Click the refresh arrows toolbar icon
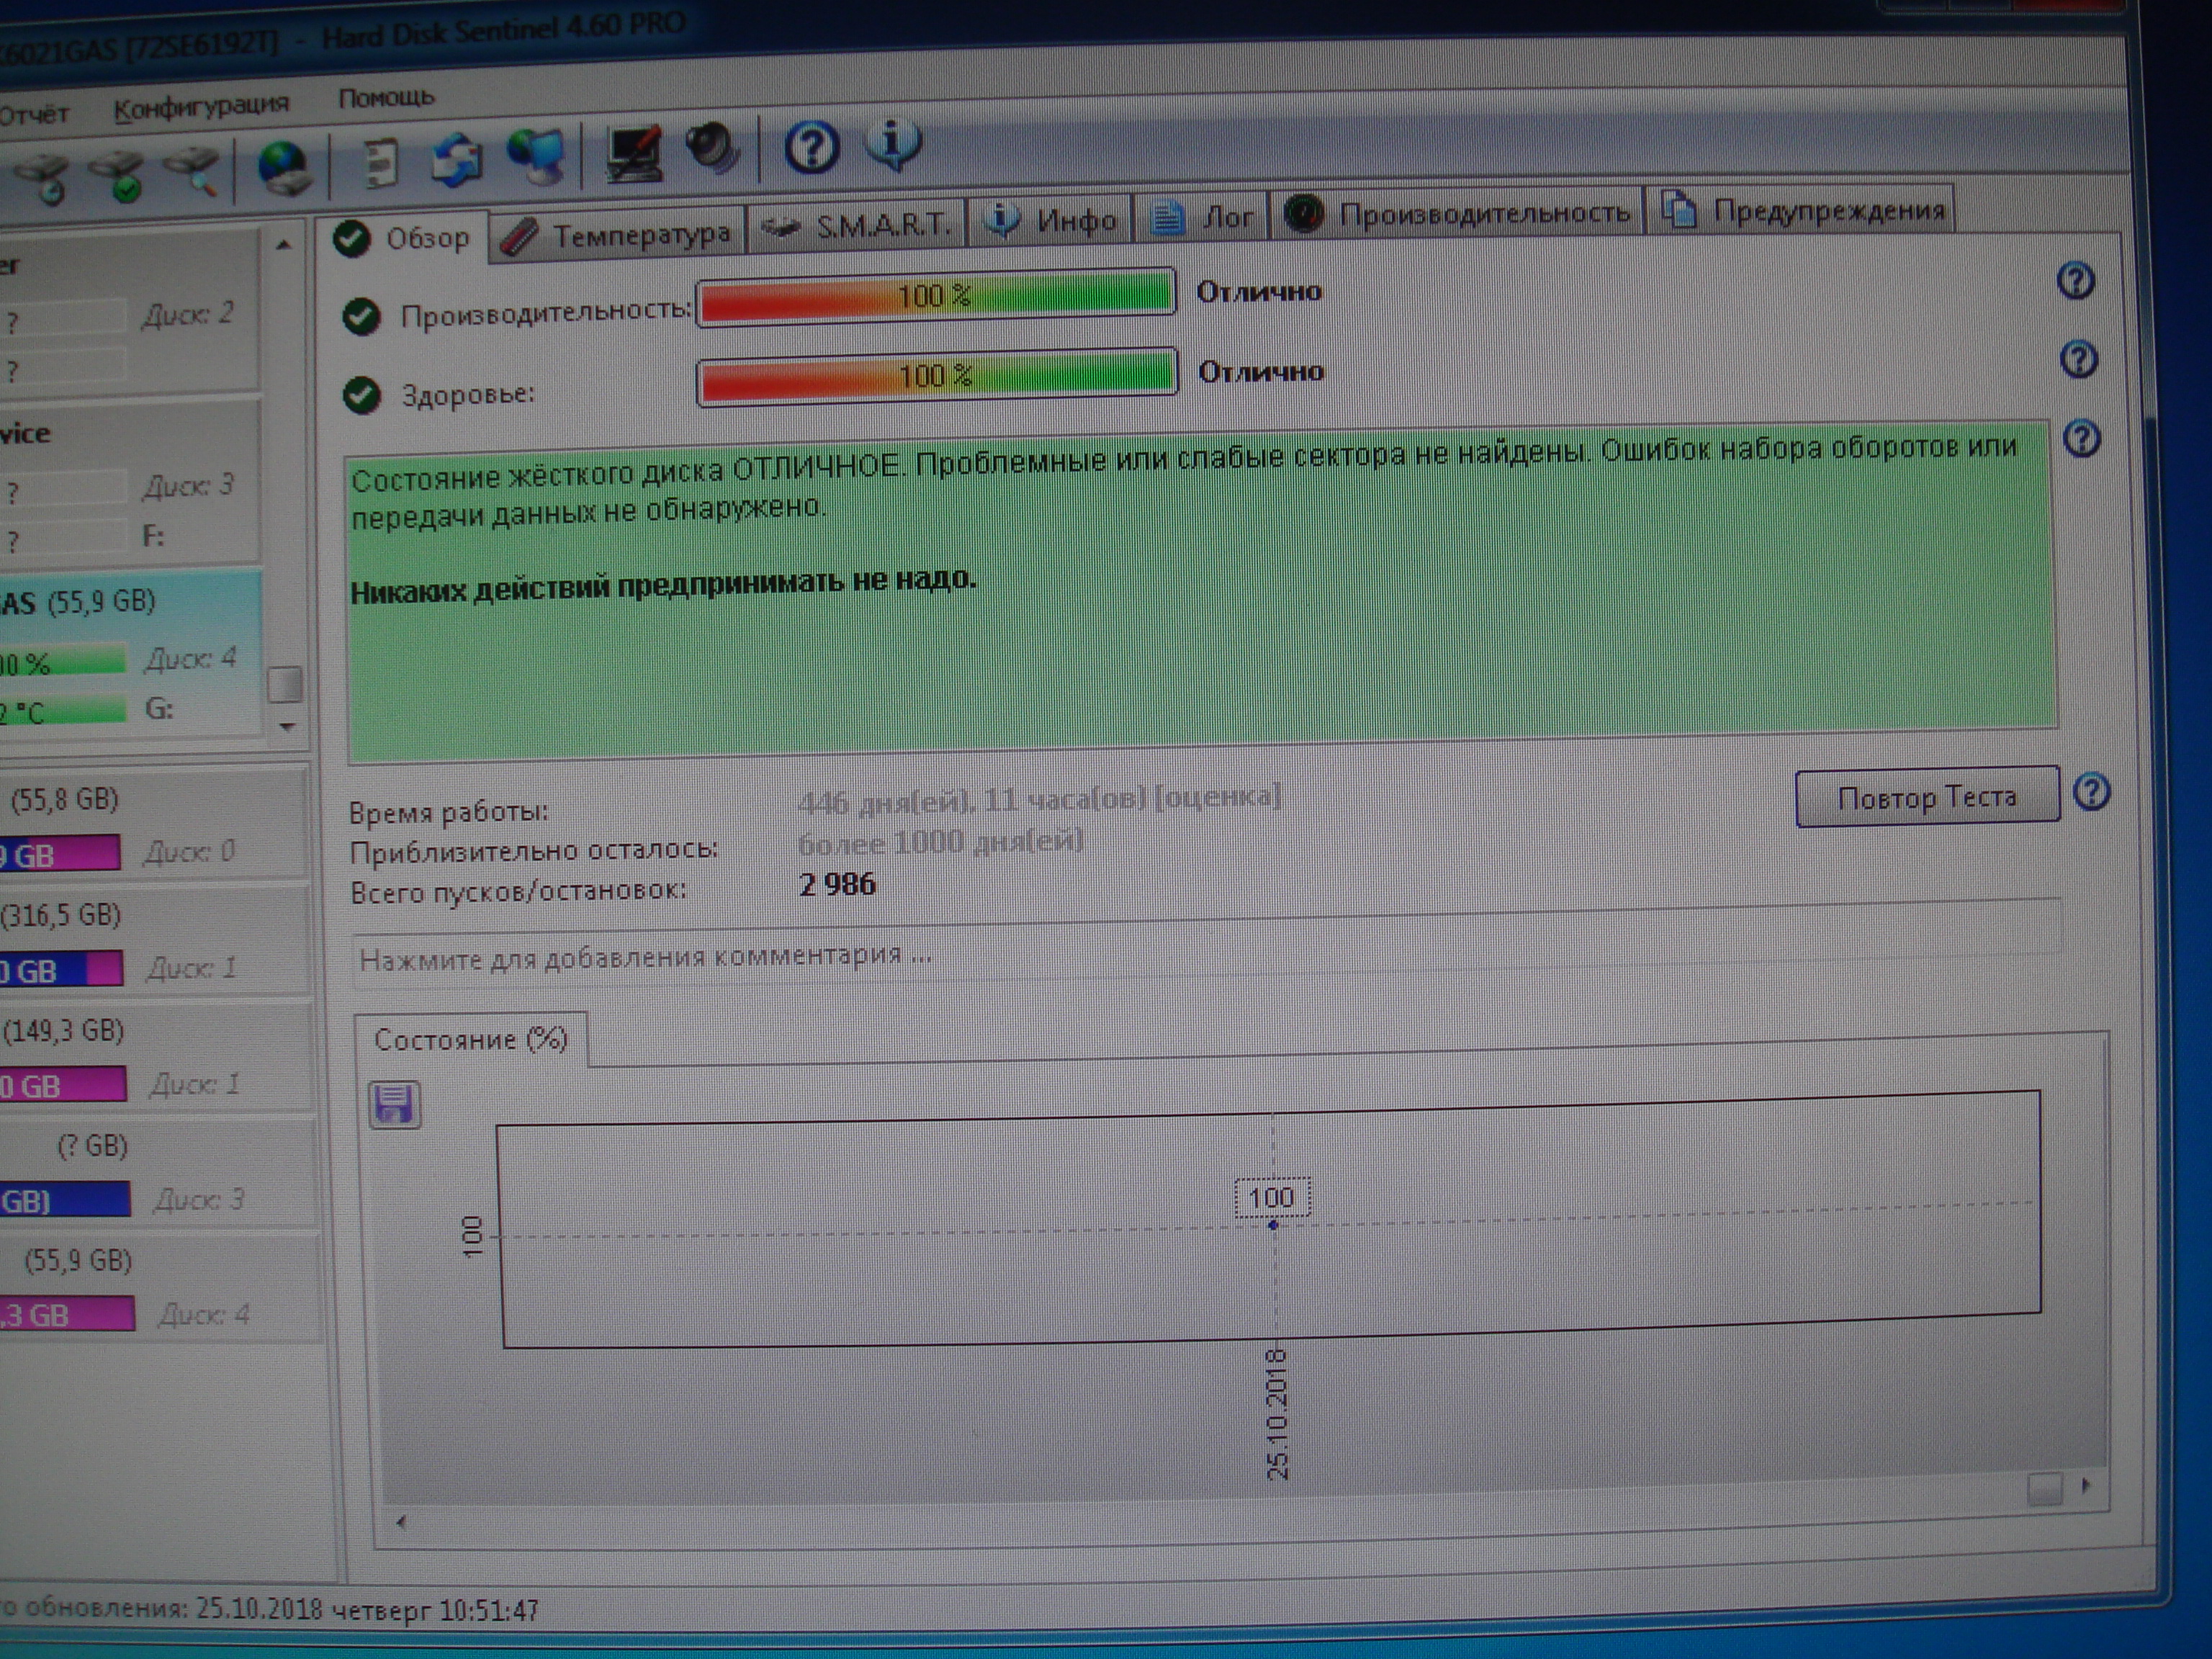The image size is (2212, 1659). [x=457, y=159]
